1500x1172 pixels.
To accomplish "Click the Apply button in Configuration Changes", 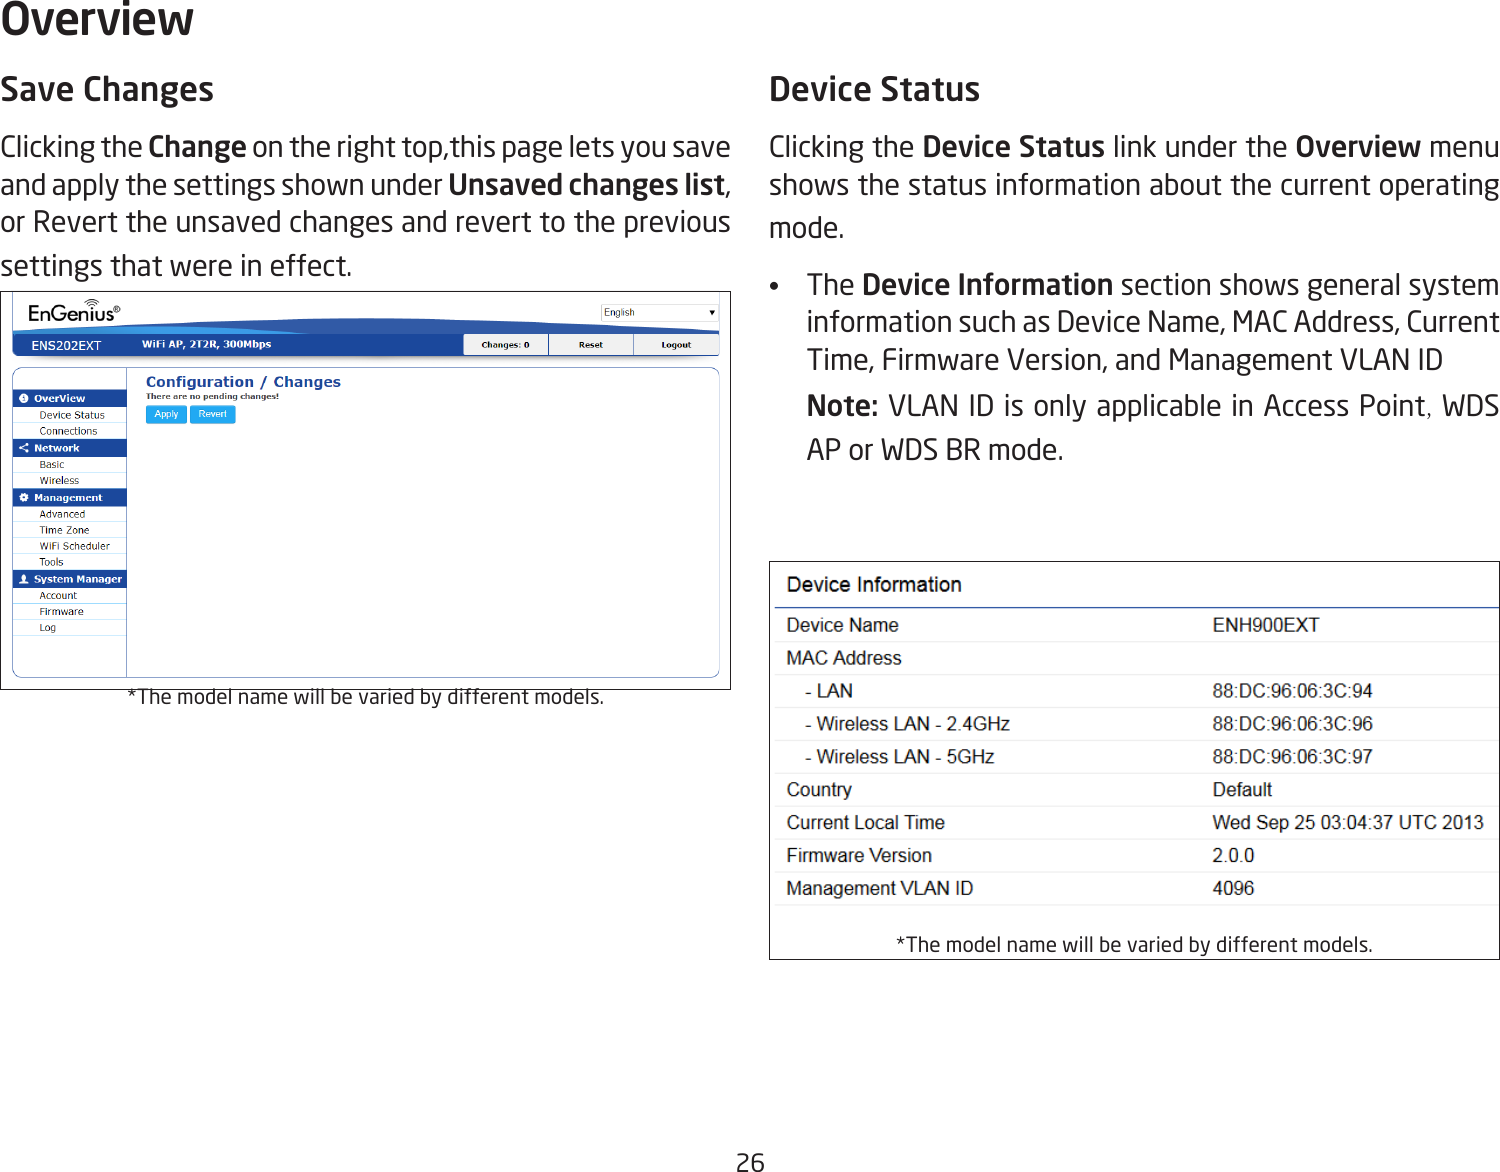I will (166, 414).
